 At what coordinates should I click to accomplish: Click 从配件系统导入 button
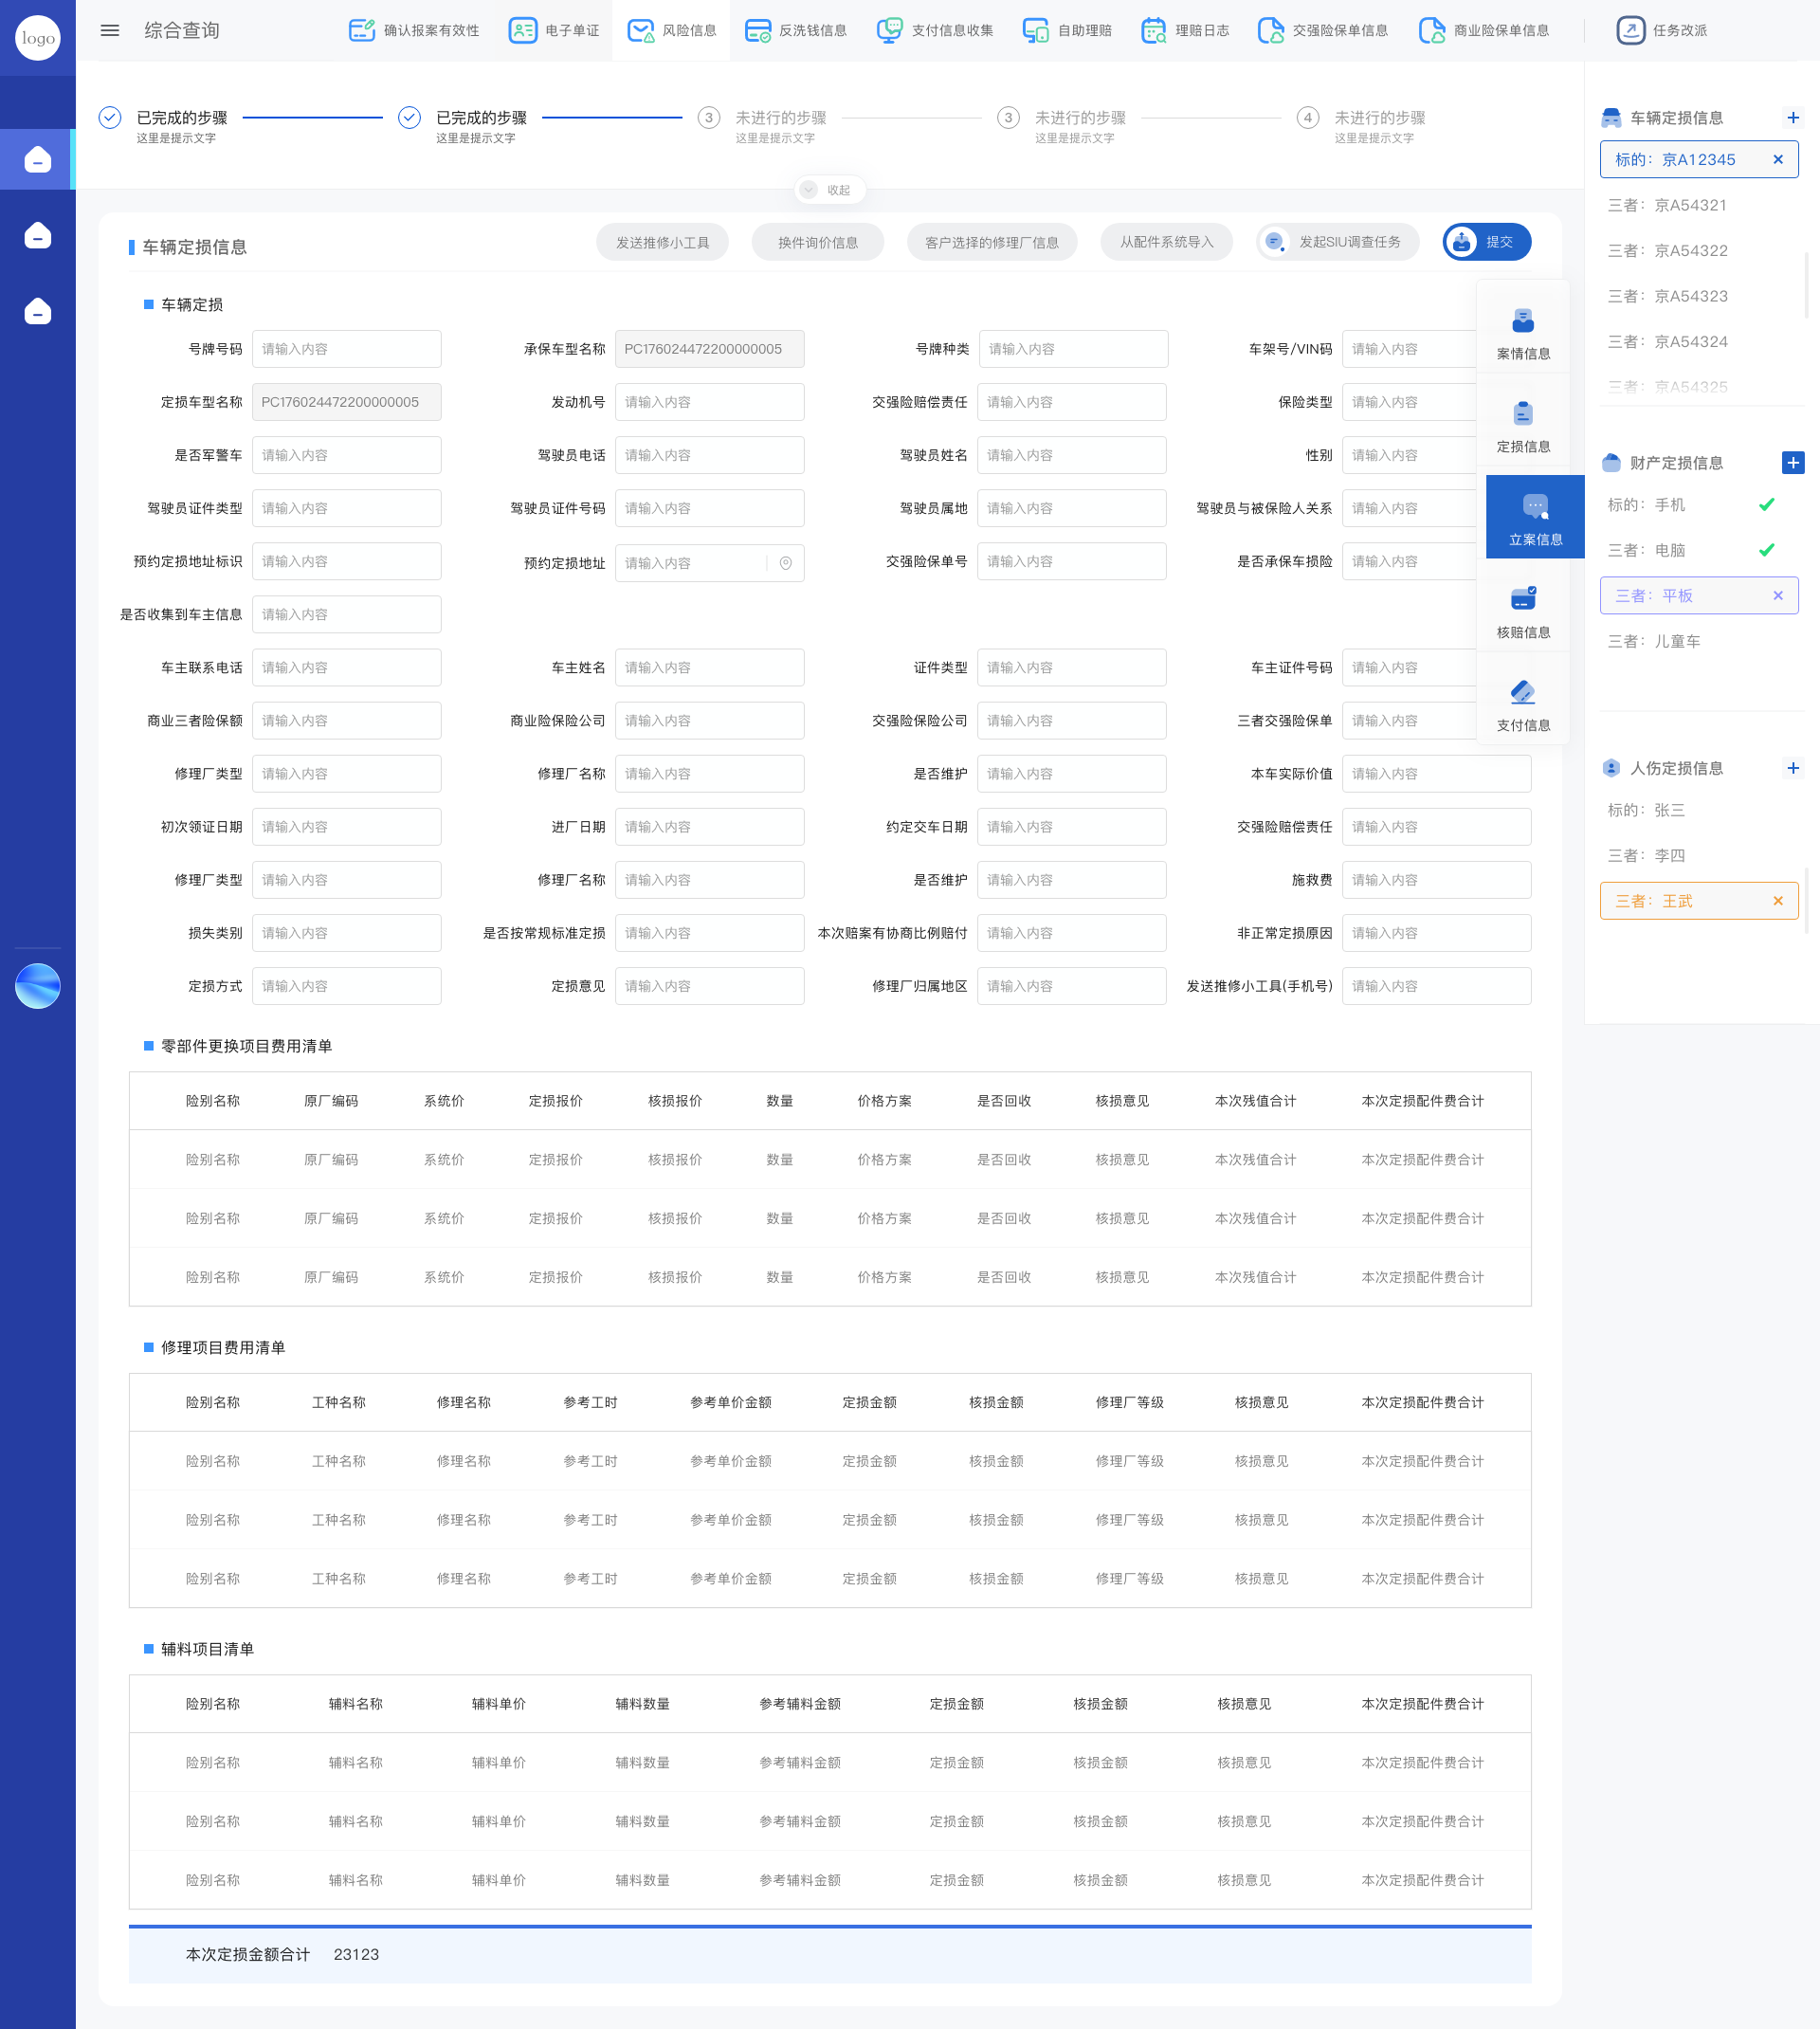(x=1166, y=242)
